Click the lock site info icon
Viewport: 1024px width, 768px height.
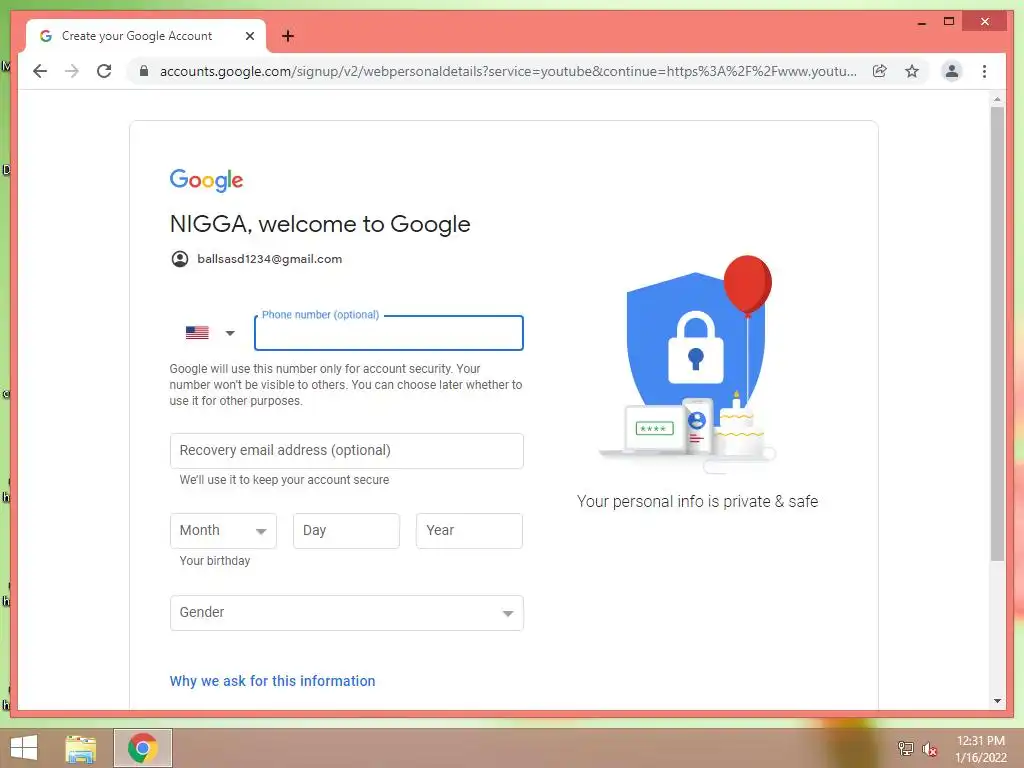coord(144,71)
